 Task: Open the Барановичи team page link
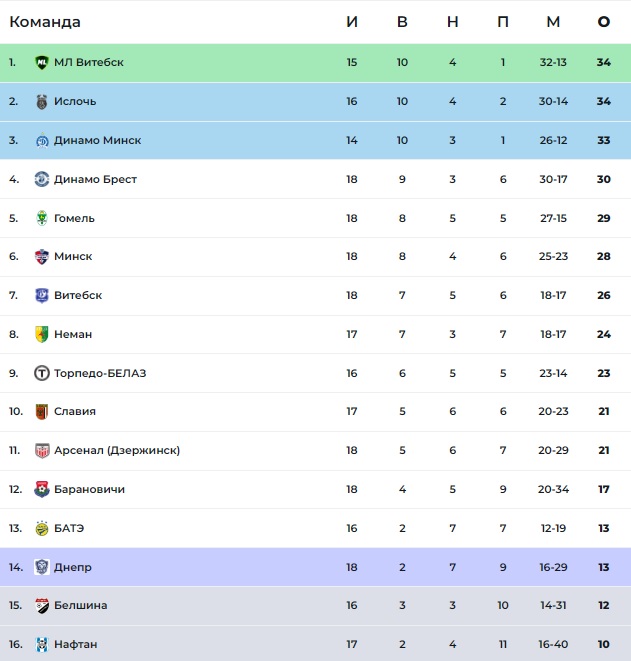click(x=89, y=489)
